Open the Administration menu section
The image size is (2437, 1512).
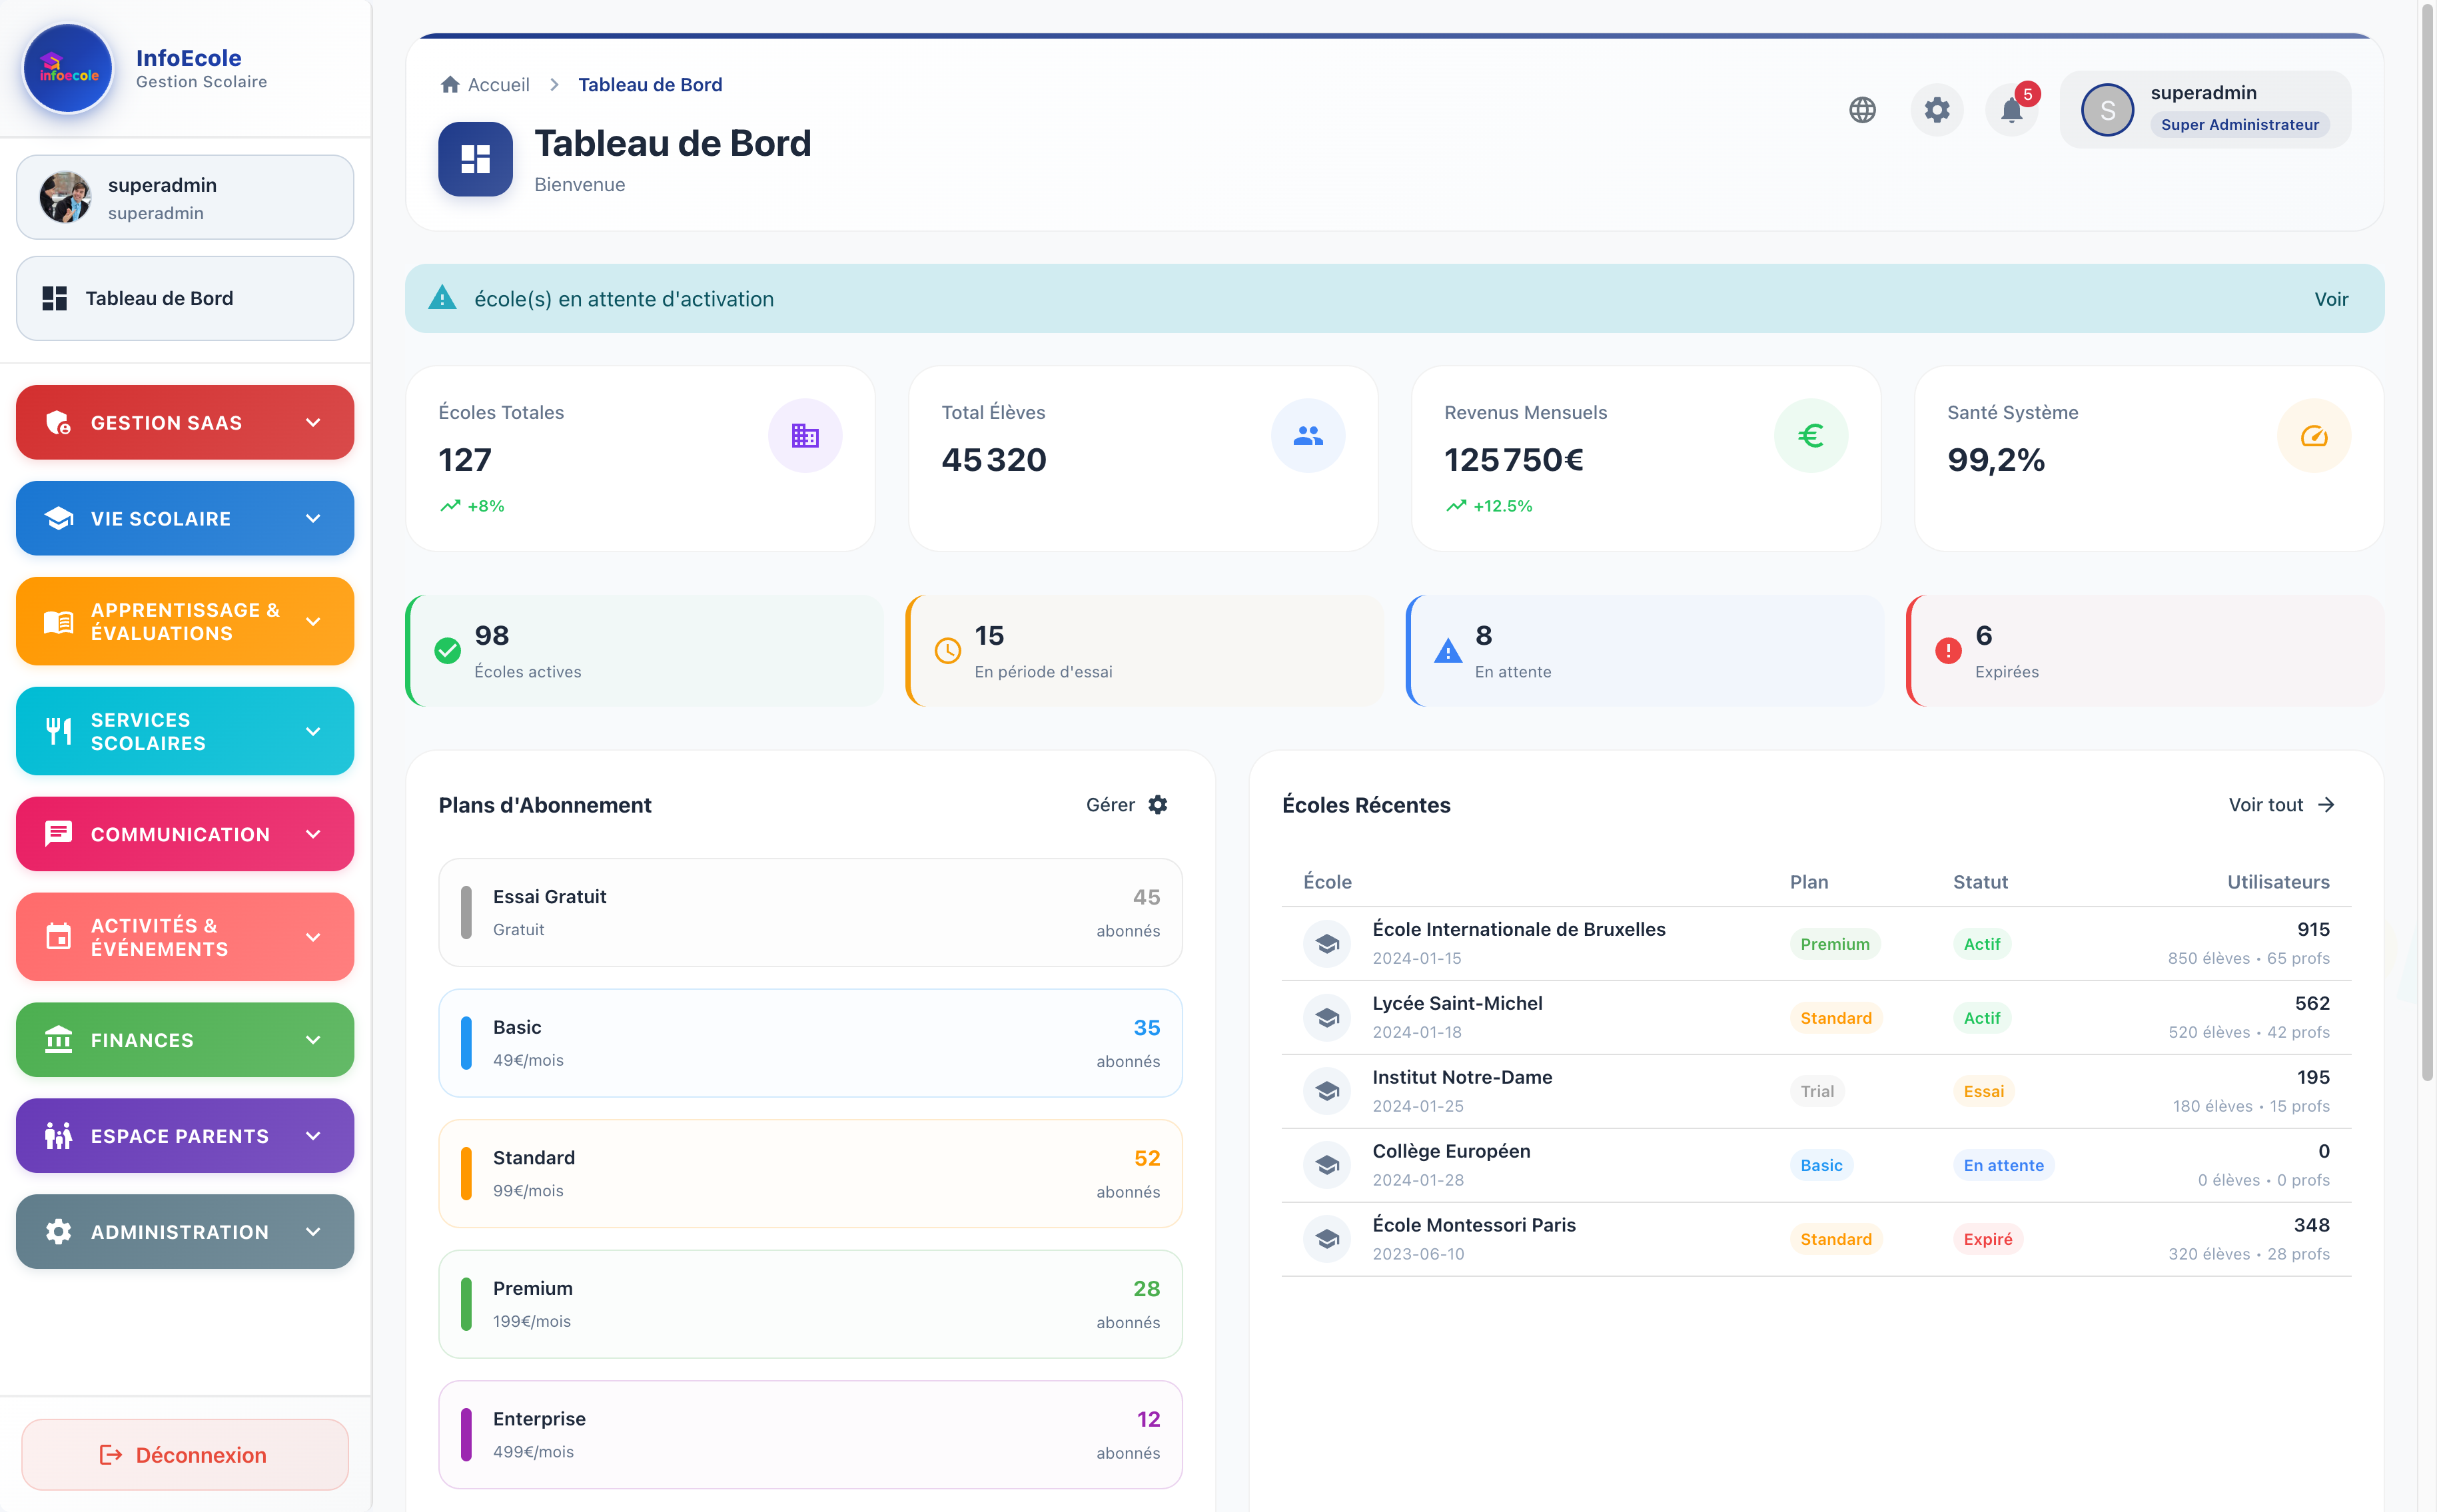coord(185,1232)
